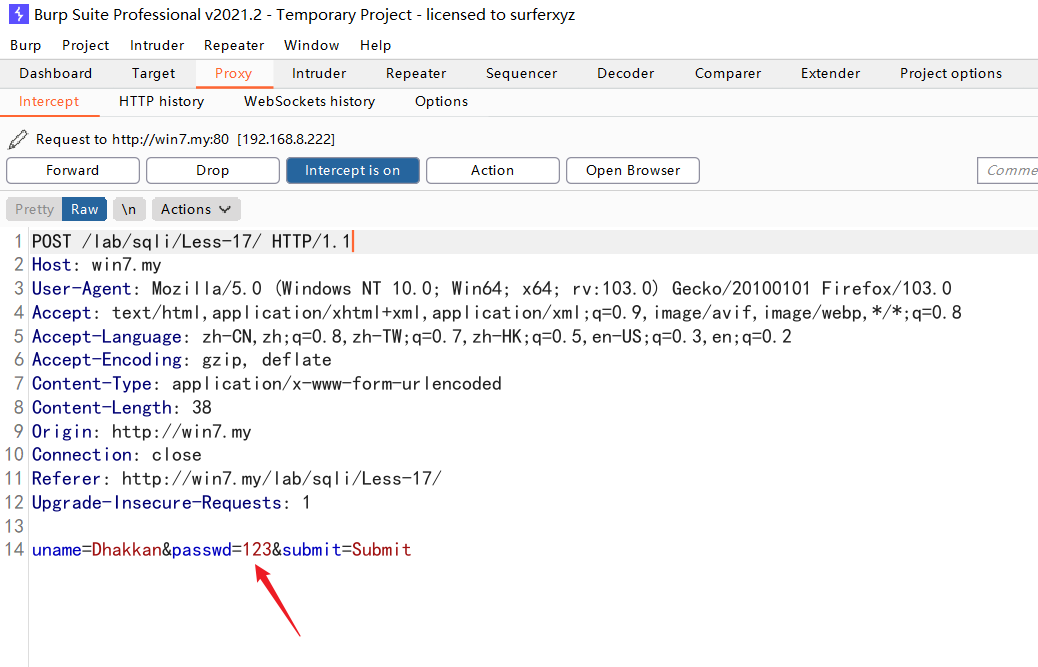Open the Burp menu

point(26,45)
